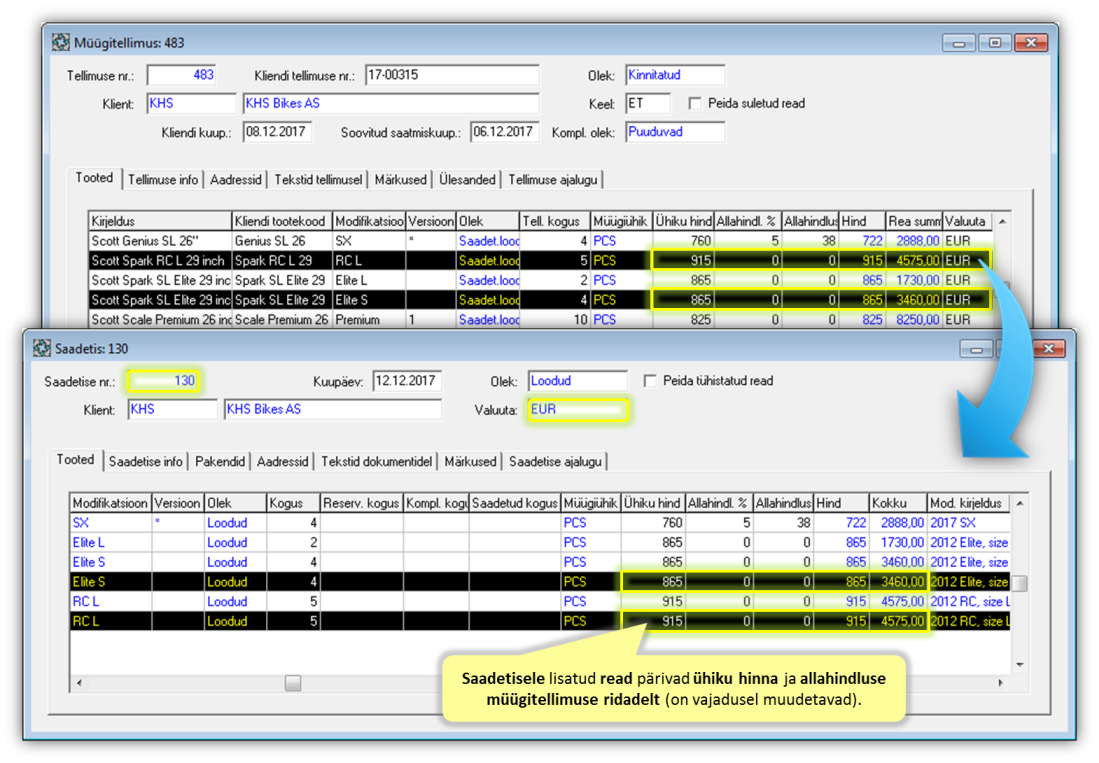This screenshot has width=1099, height=763.
Task: Click the Müügitellimus window title icon
Action: [x=61, y=43]
